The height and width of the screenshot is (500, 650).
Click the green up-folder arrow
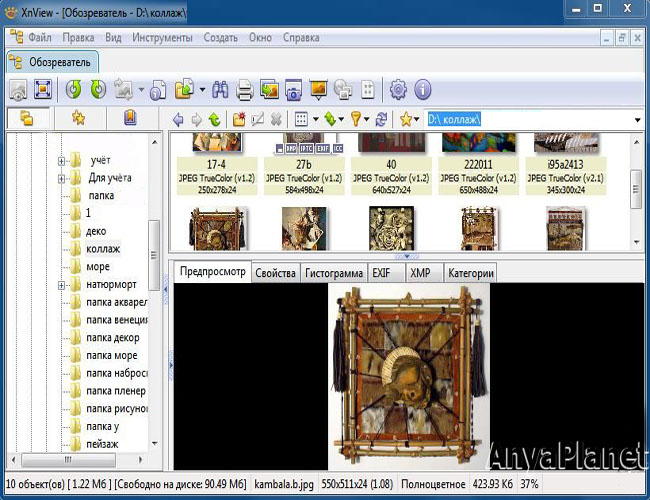click(214, 119)
